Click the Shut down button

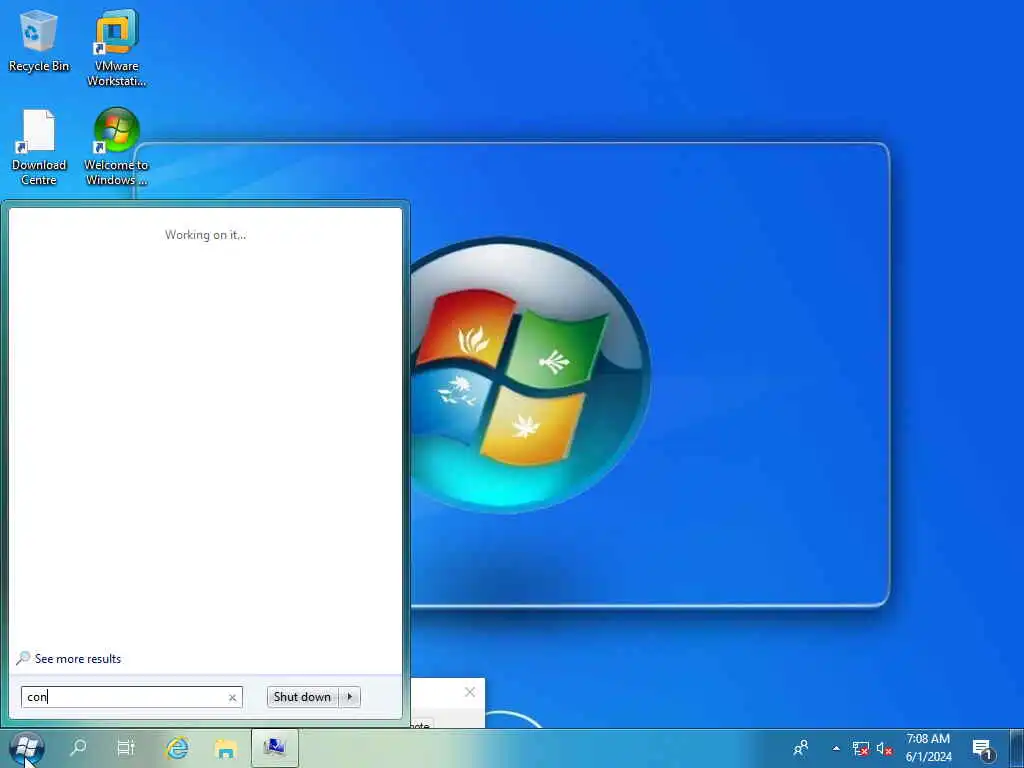pyautogui.click(x=302, y=697)
